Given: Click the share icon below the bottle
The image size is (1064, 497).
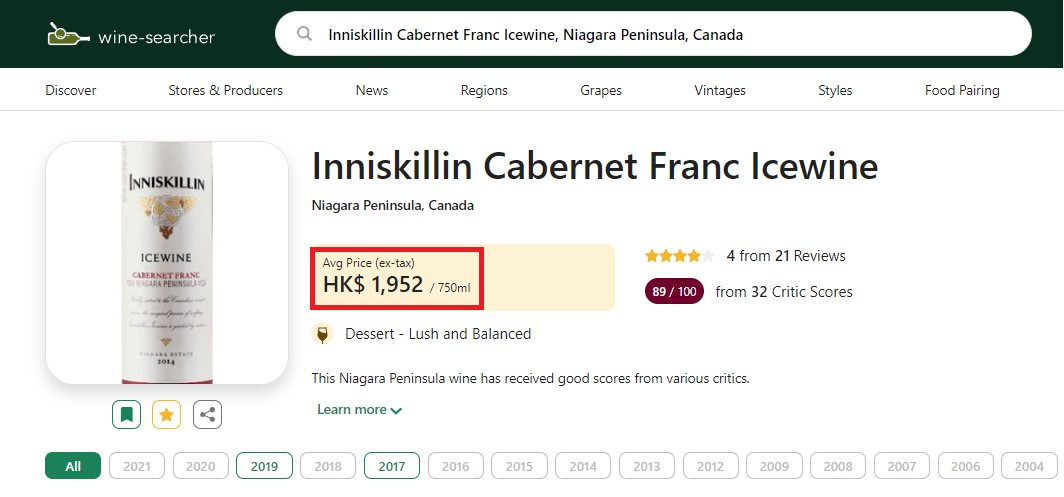Looking at the screenshot, I should point(207,414).
